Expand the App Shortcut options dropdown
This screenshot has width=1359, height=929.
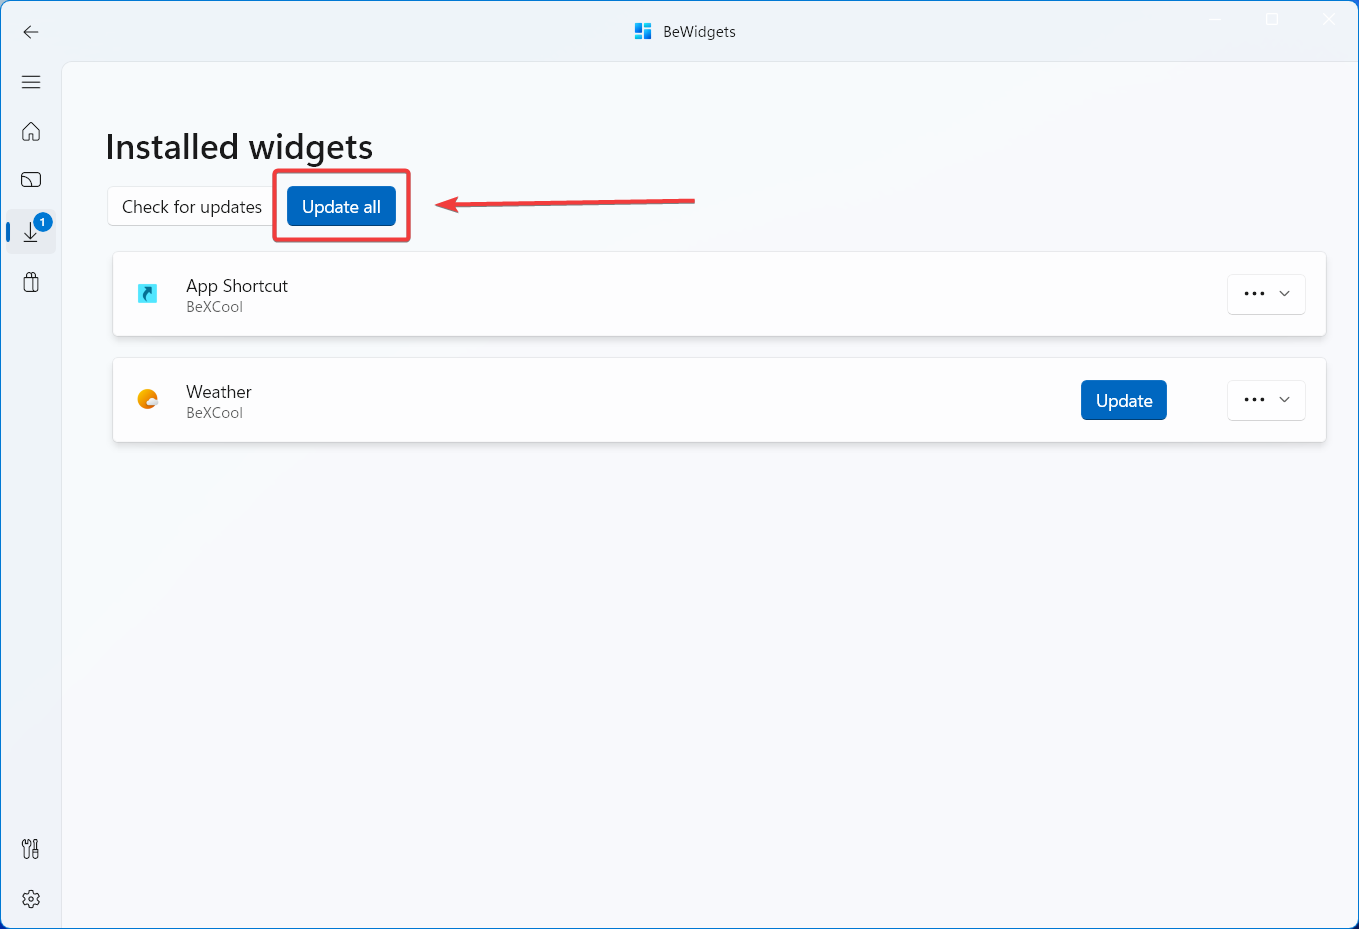coord(1266,294)
